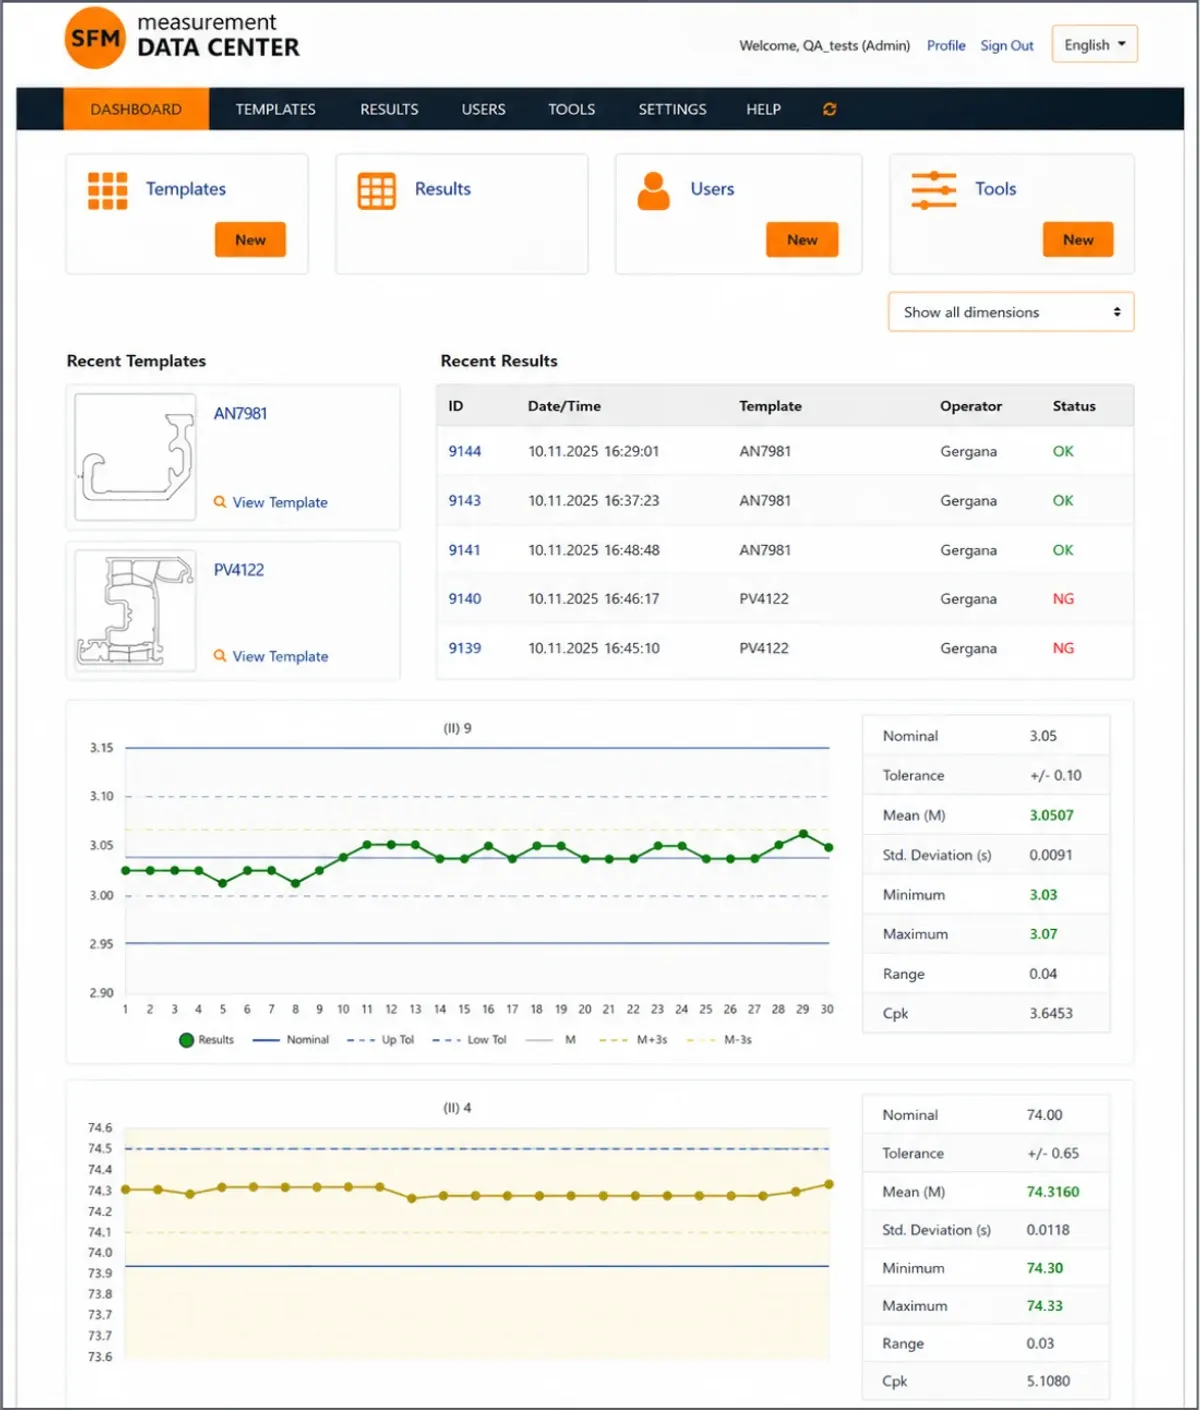Click View Template for PV4122

pyautogui.click(x=280, y=656)
